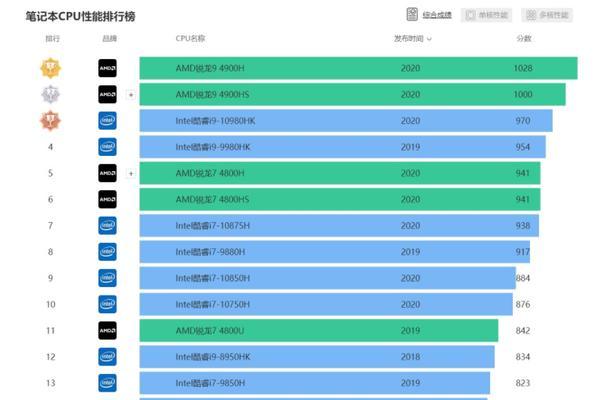Click the score 834
Screen dimensions: 604x400
(523, 356)
